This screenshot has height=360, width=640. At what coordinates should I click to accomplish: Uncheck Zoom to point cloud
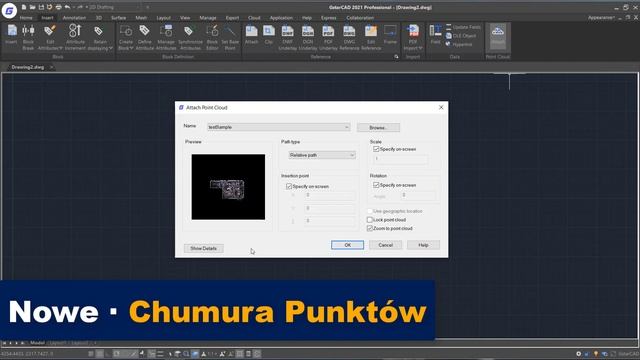[370, 228]
